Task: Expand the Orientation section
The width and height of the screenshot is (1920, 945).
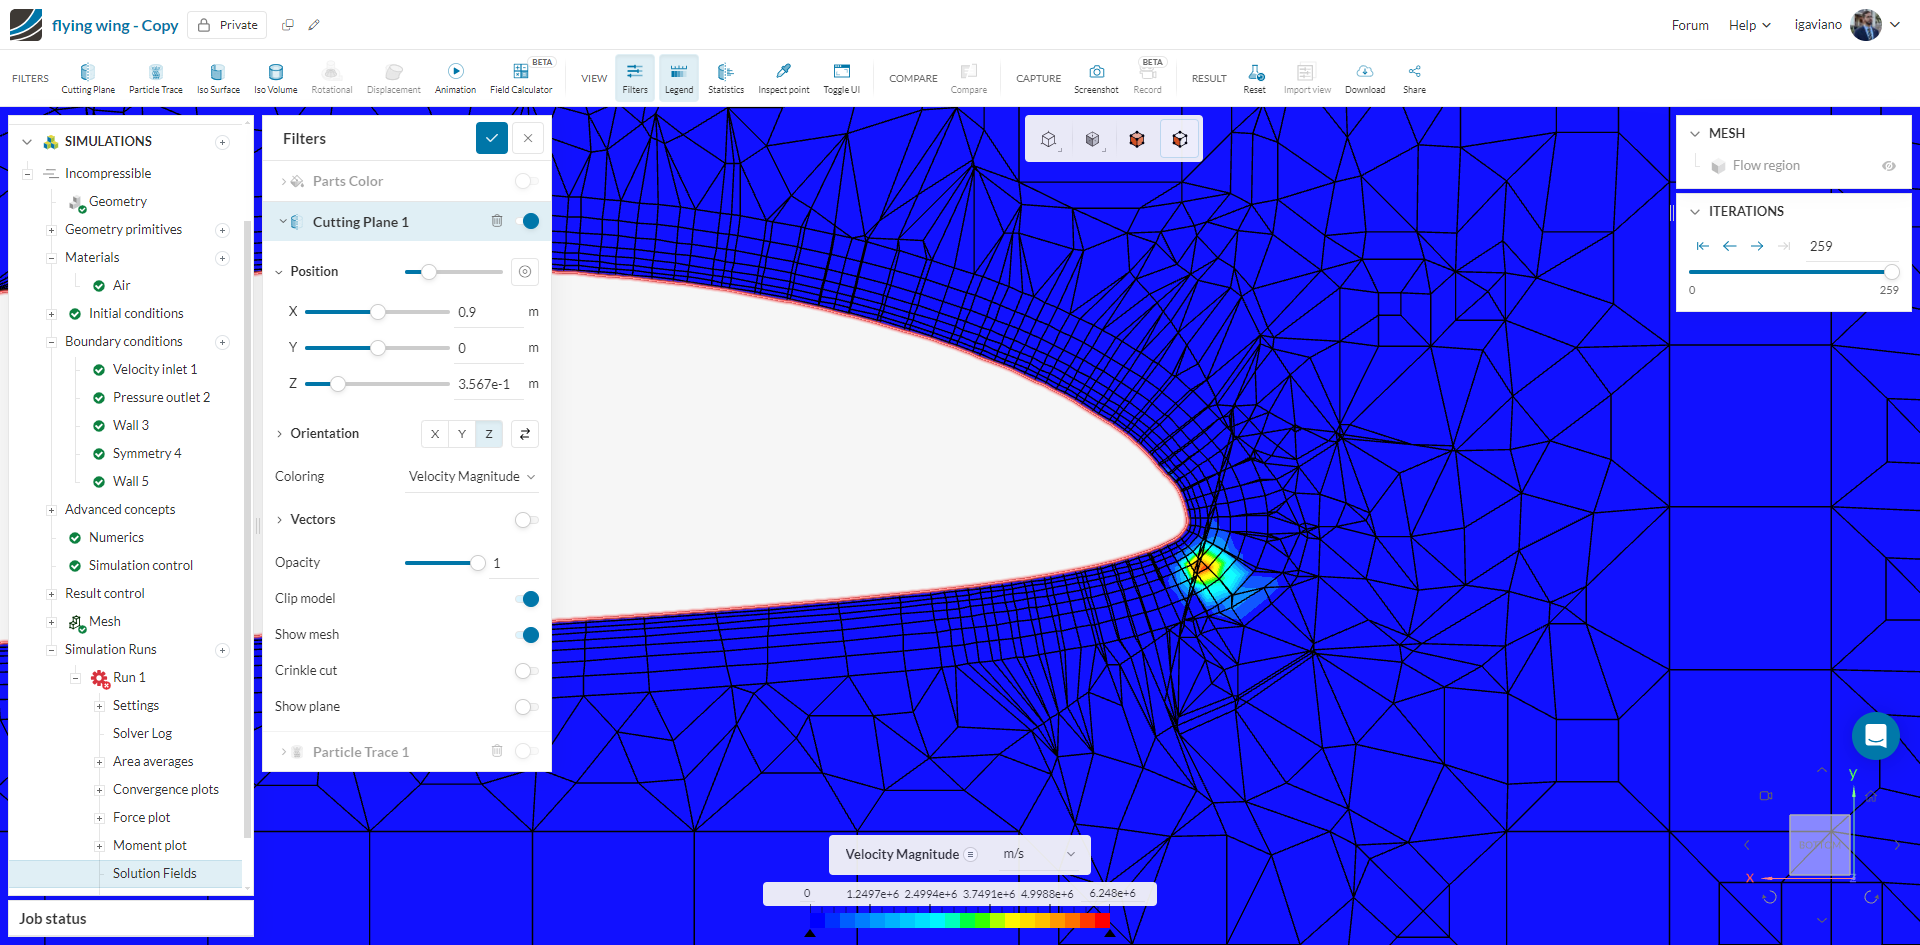Action: point(279,434)
